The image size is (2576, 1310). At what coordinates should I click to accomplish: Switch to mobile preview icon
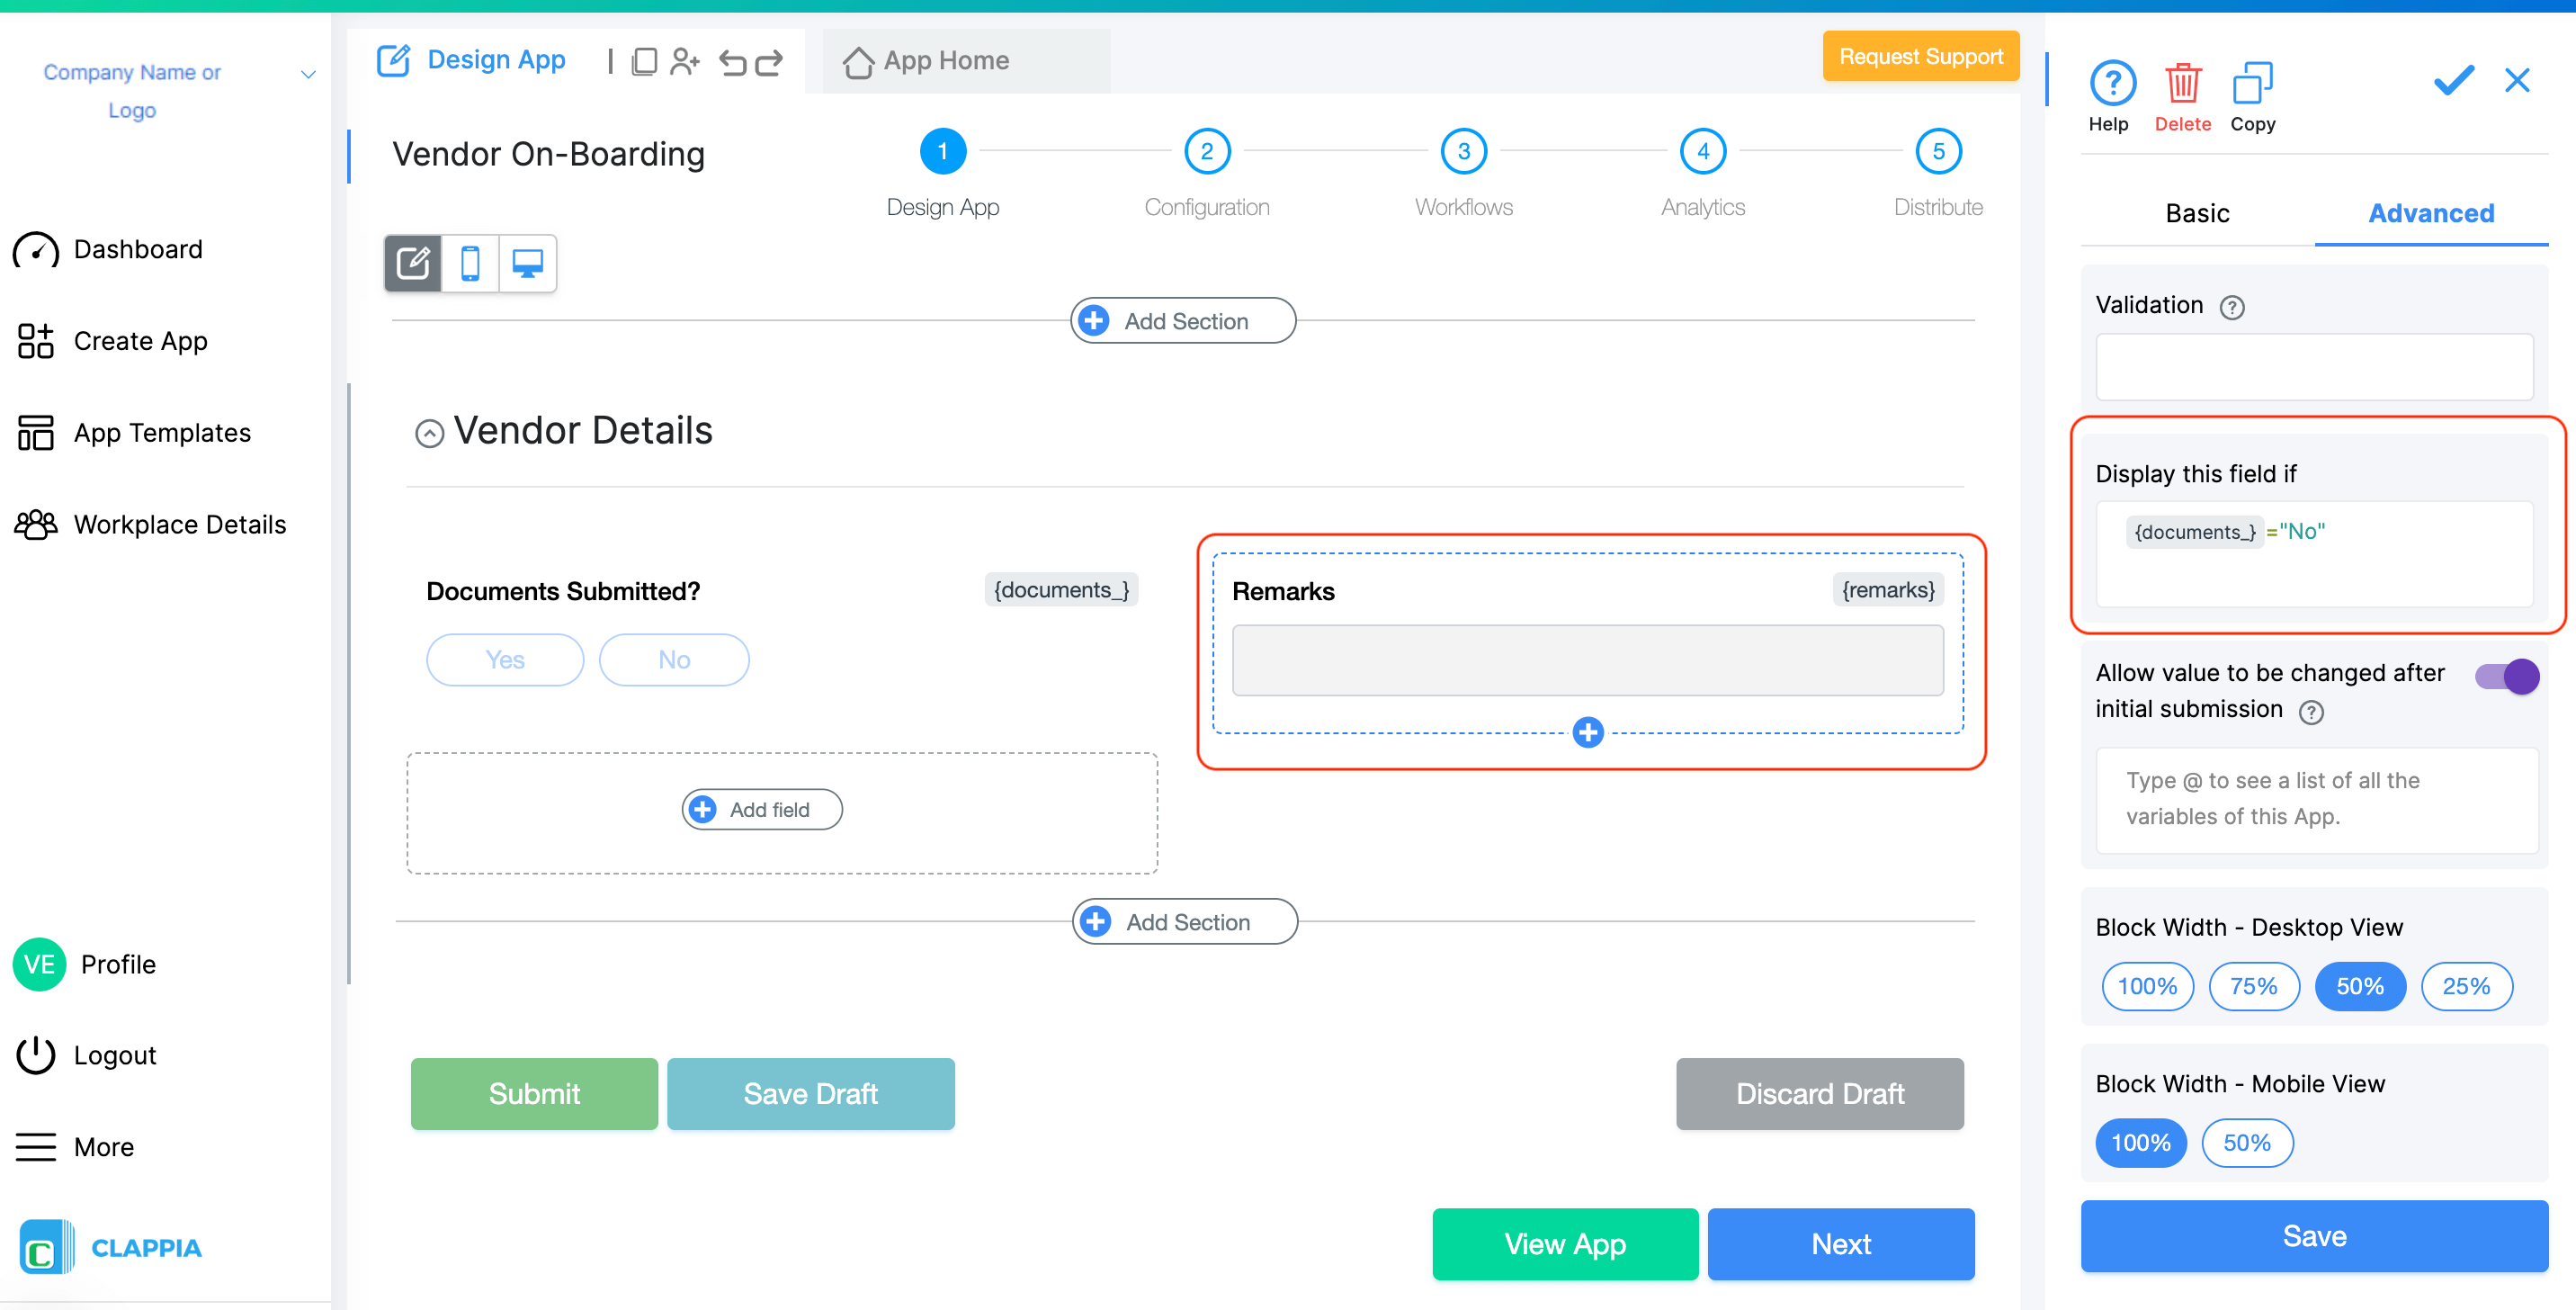[x=470, y=264]
